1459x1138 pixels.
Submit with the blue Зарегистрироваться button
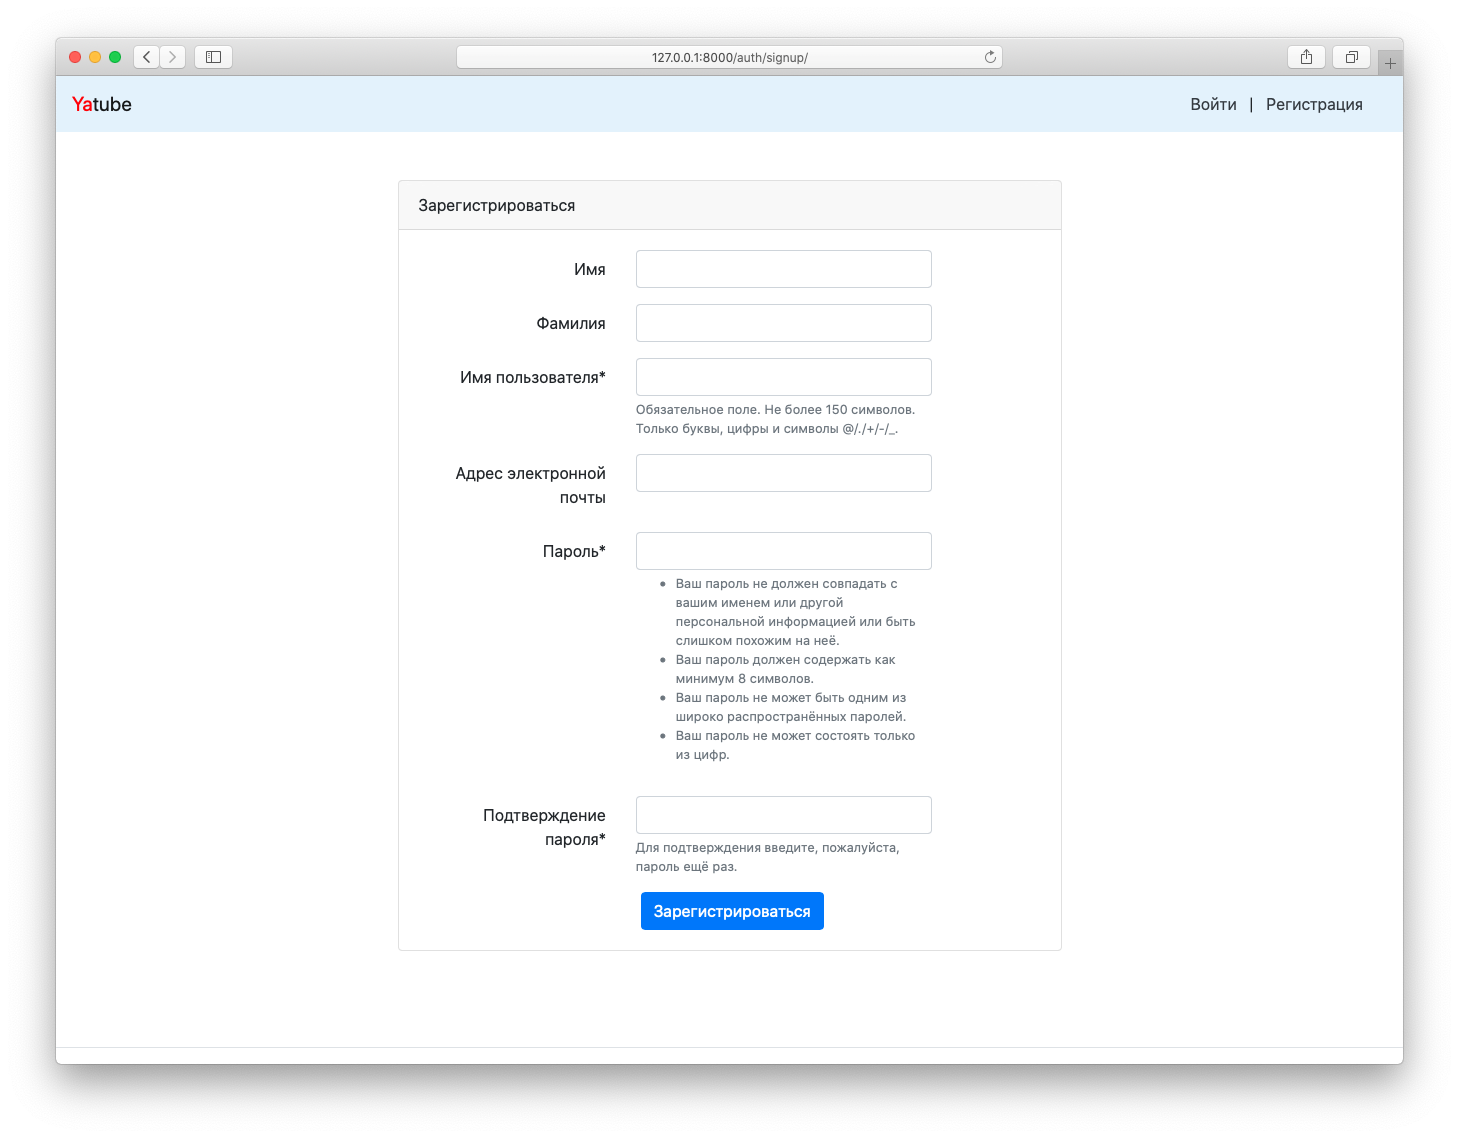732,911
